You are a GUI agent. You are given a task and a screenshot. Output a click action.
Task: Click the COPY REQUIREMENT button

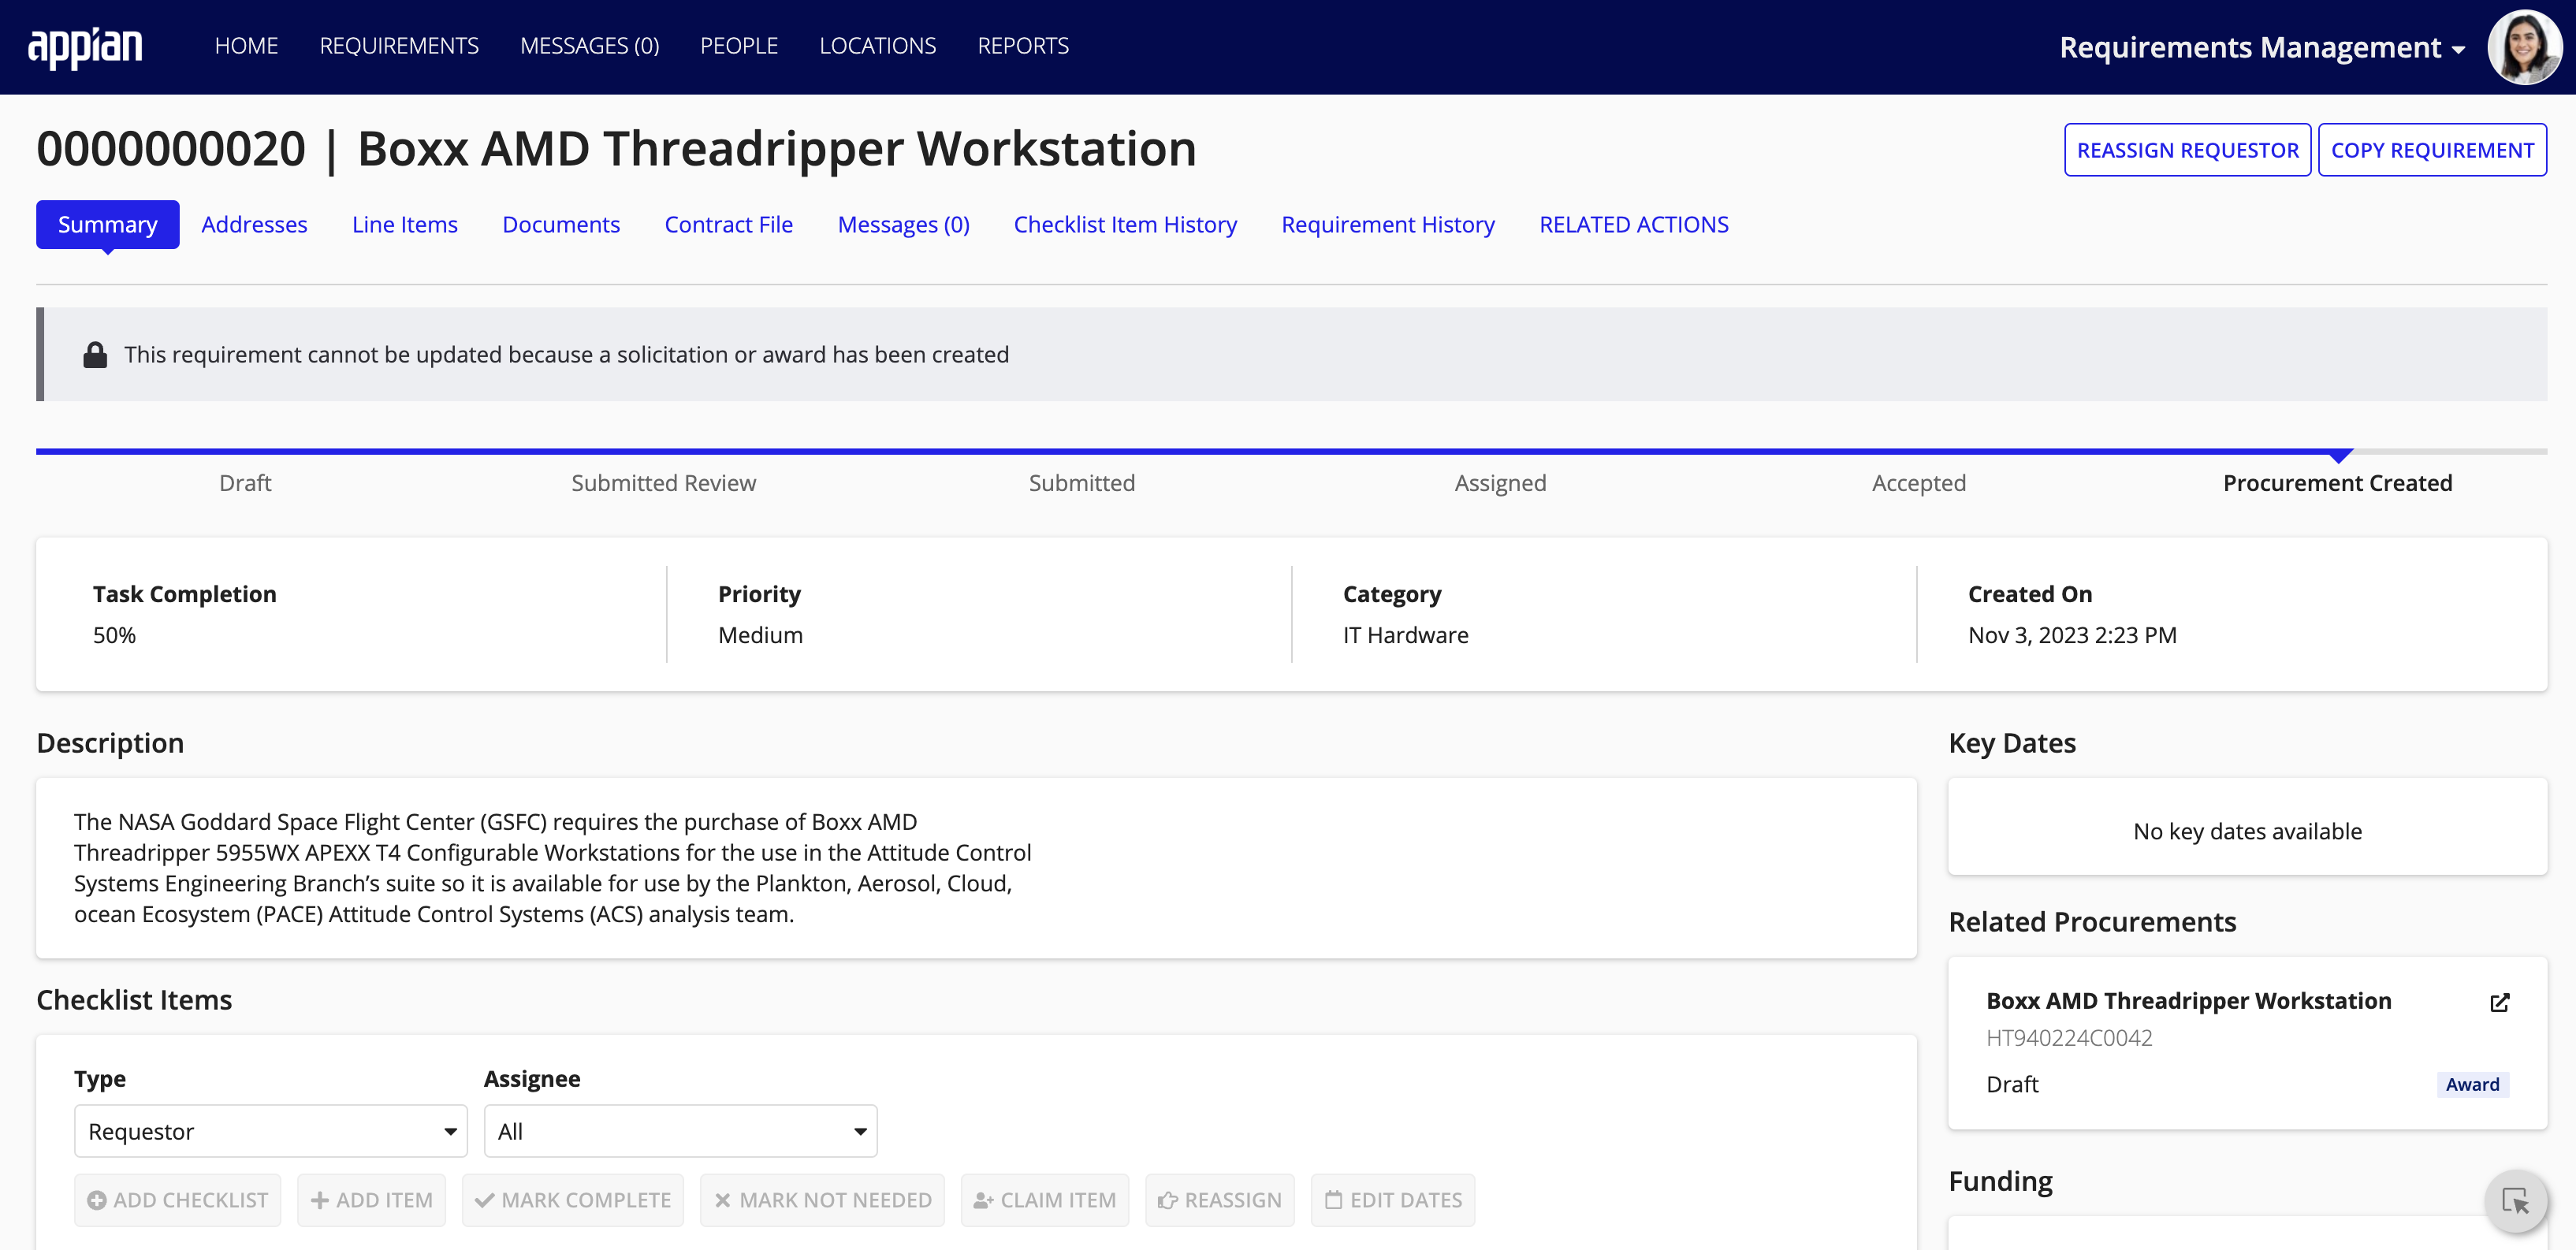[x=2432, y=150]
